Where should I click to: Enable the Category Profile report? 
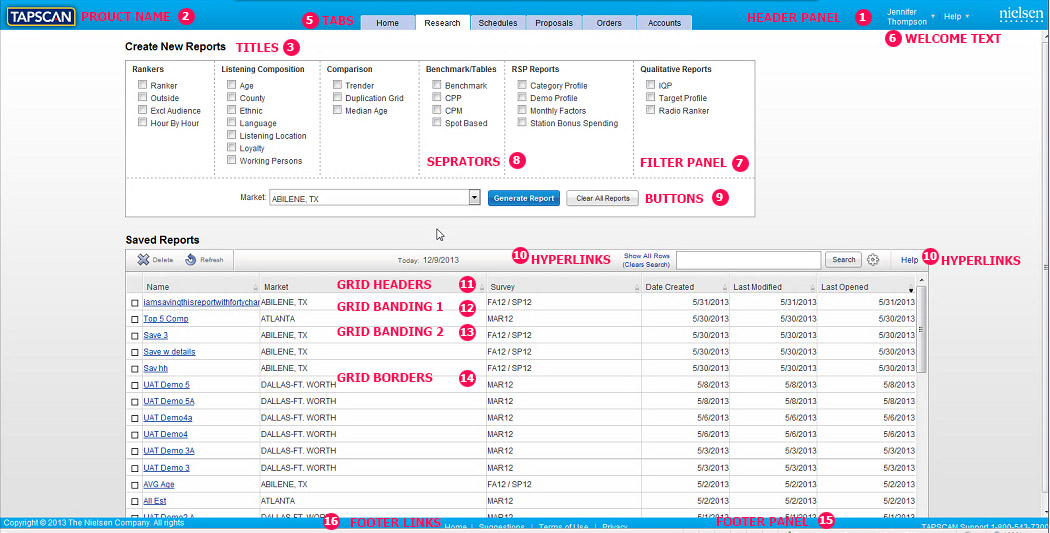click(x=522, y=85)
